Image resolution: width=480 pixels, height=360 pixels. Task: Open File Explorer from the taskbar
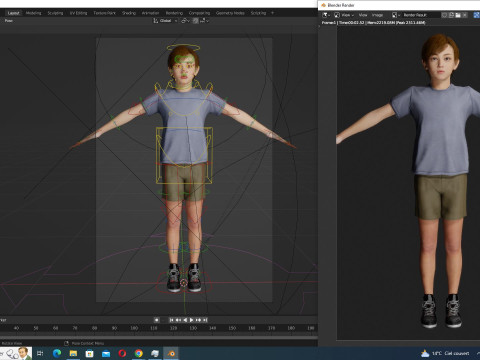point(73,353)
